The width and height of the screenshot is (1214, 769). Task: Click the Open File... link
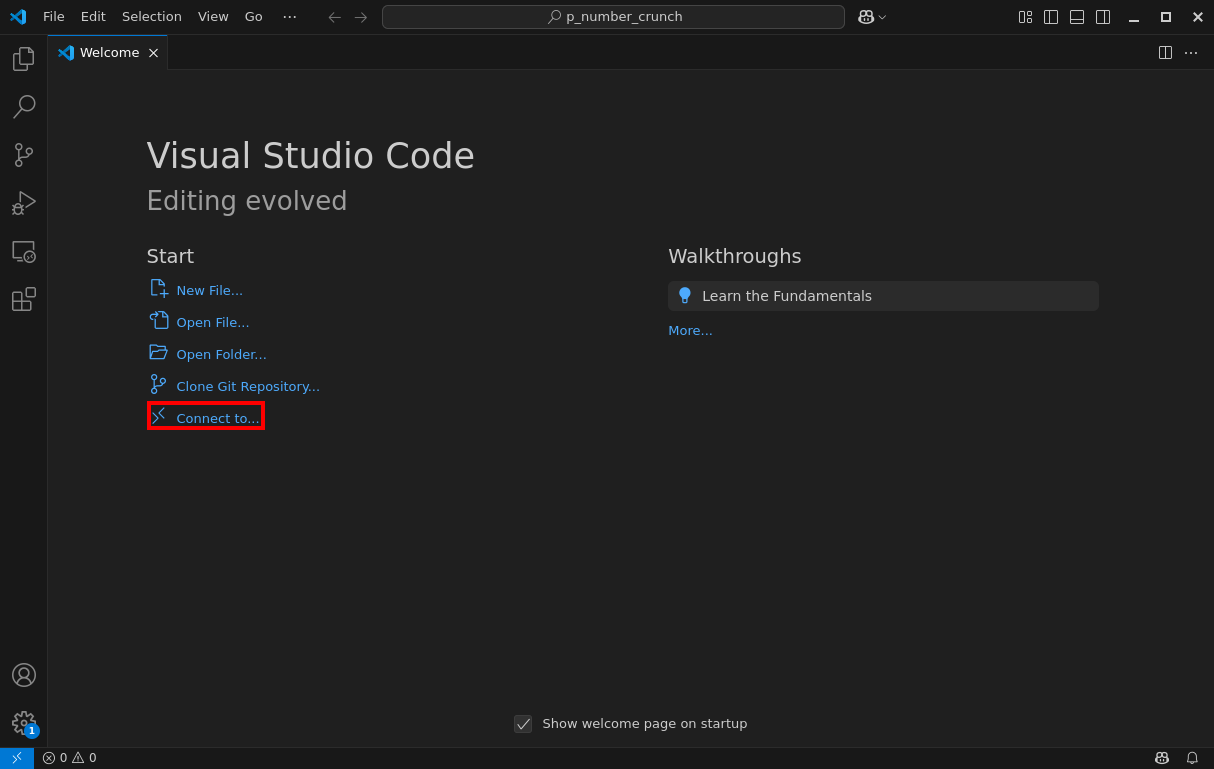pos(213,322)
